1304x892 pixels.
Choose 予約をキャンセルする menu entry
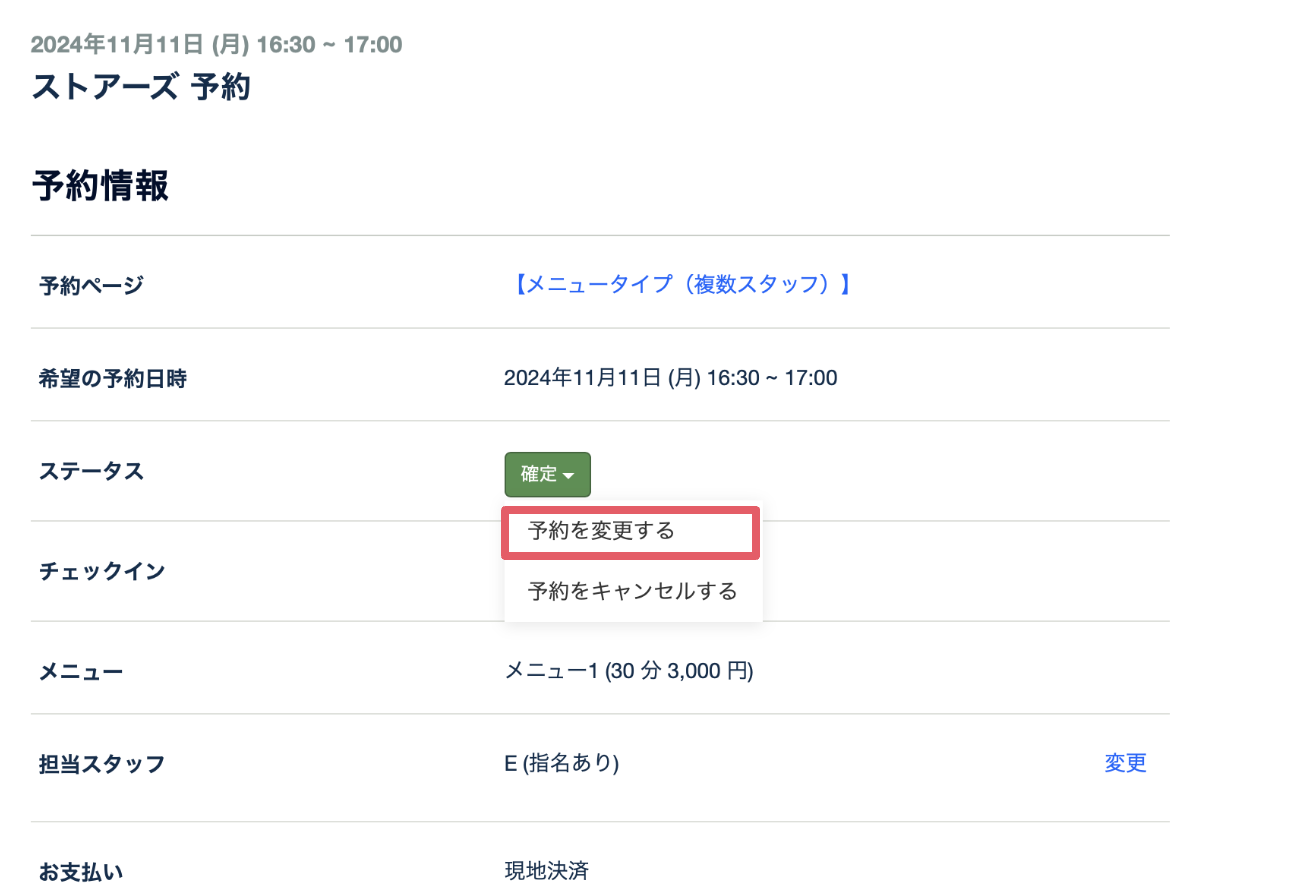[x=632, y=591]
